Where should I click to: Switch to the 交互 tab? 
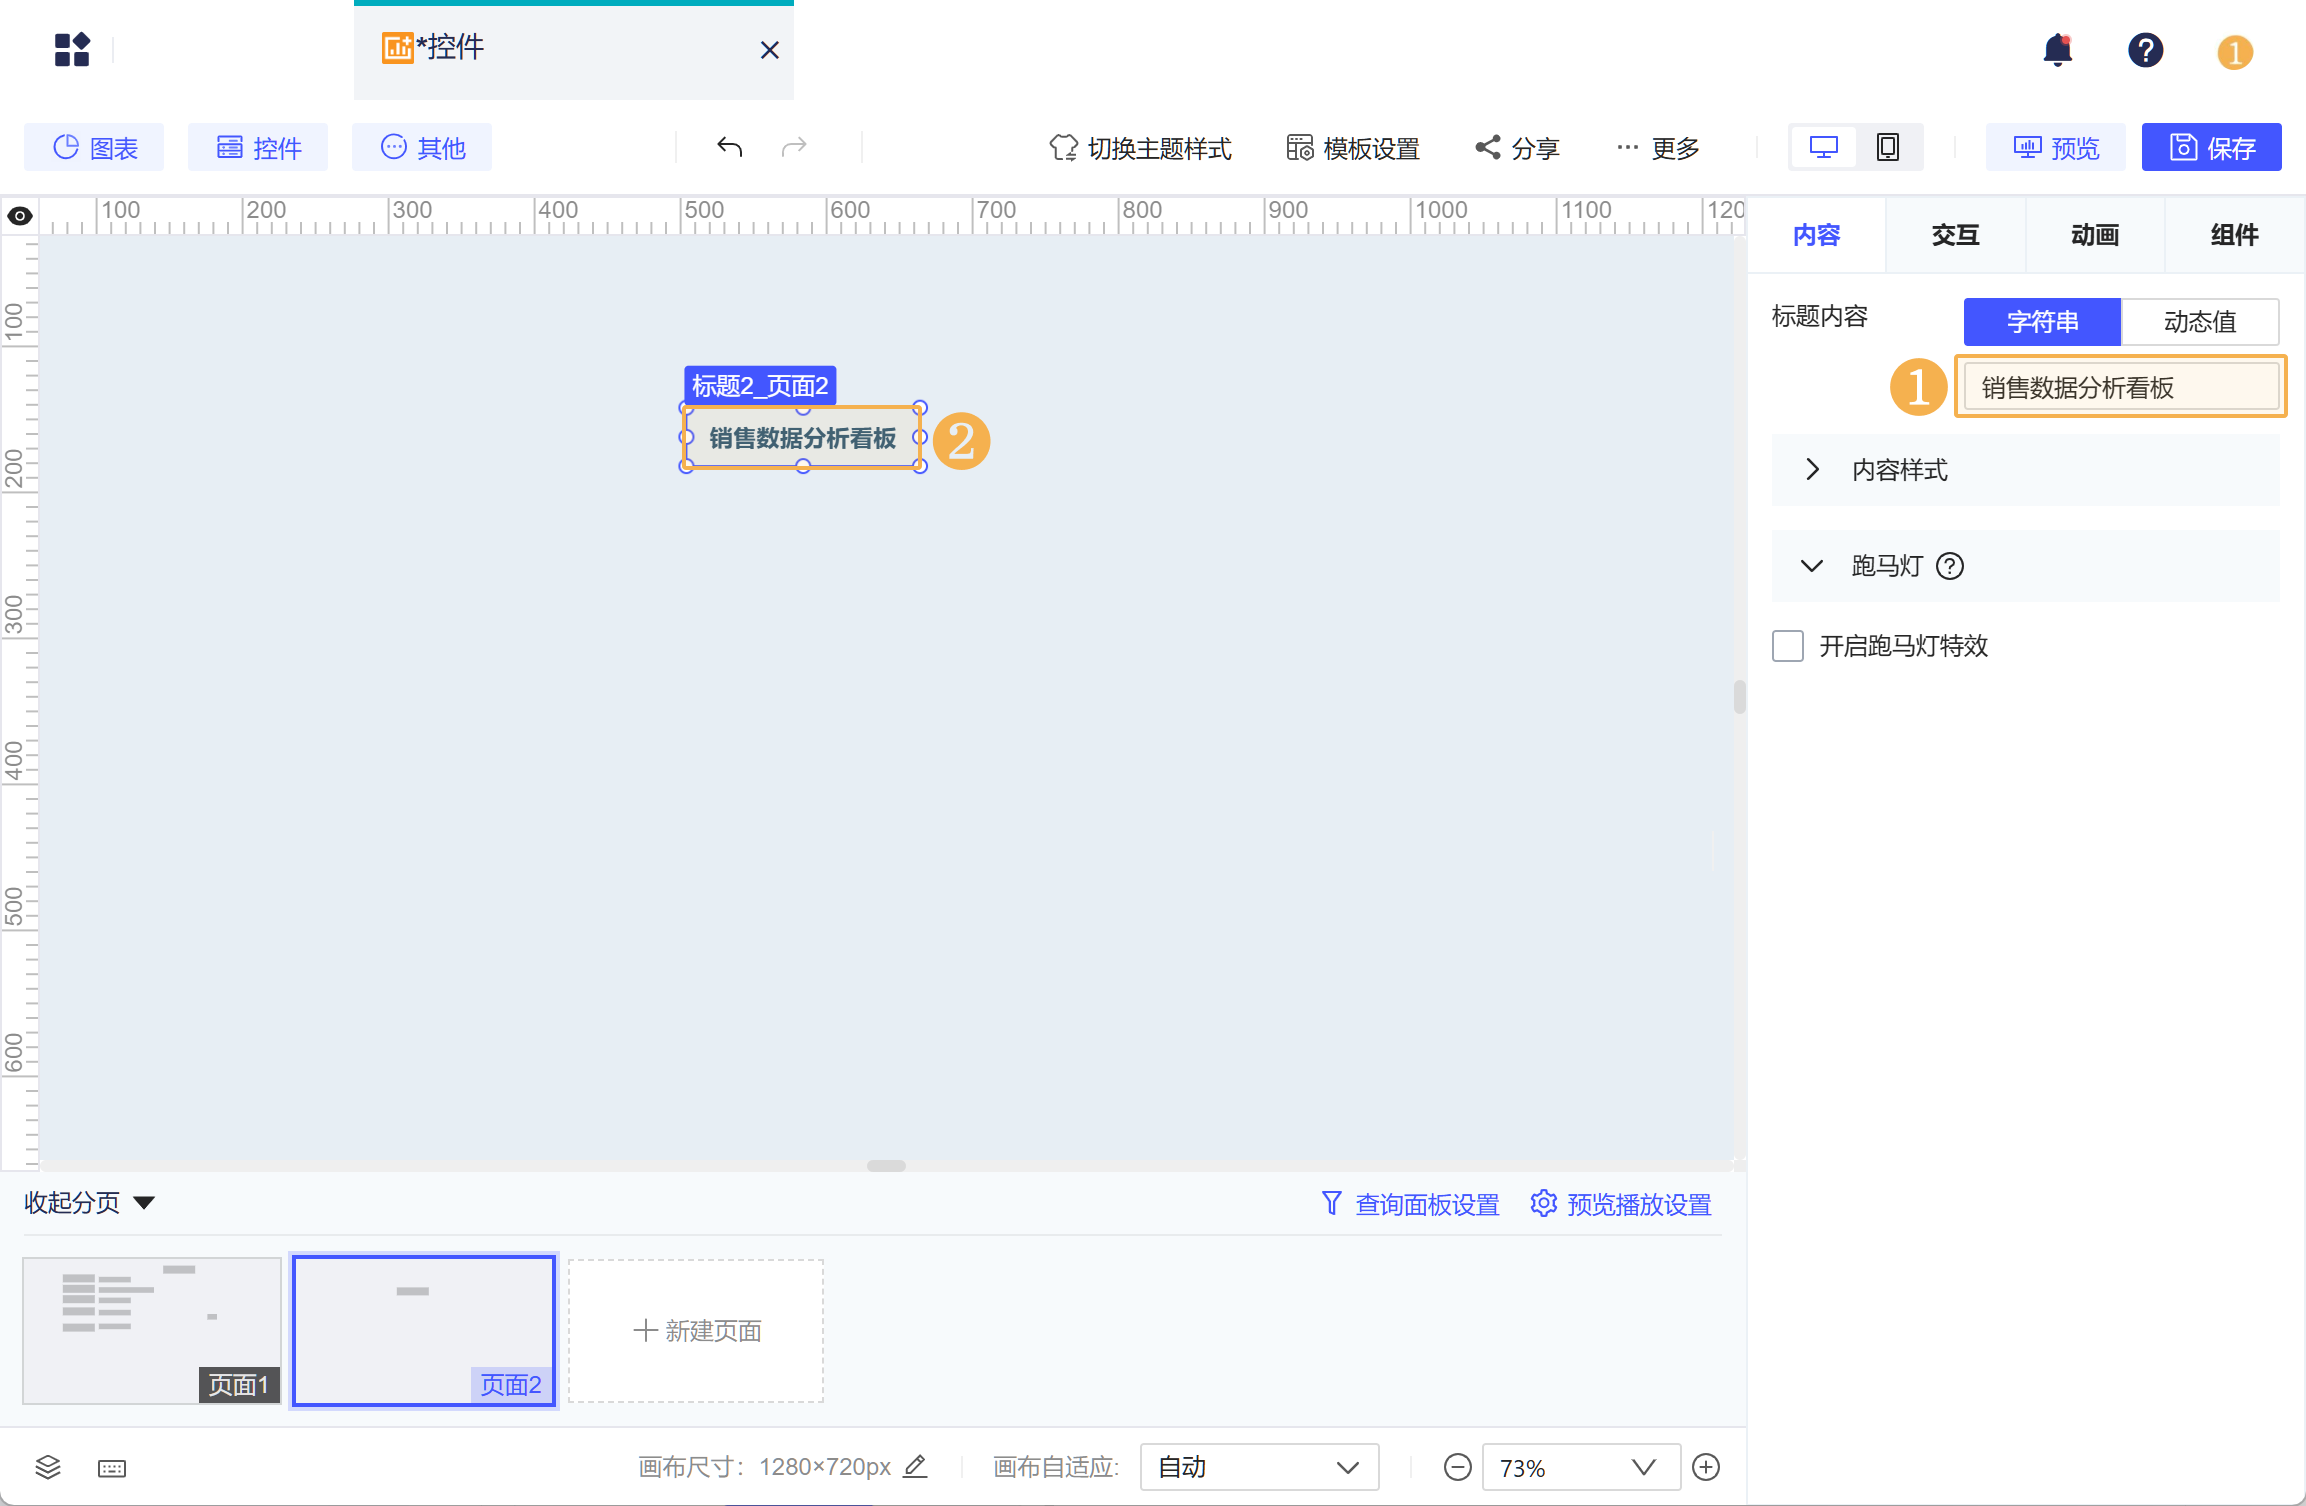tap(1955, 235)
